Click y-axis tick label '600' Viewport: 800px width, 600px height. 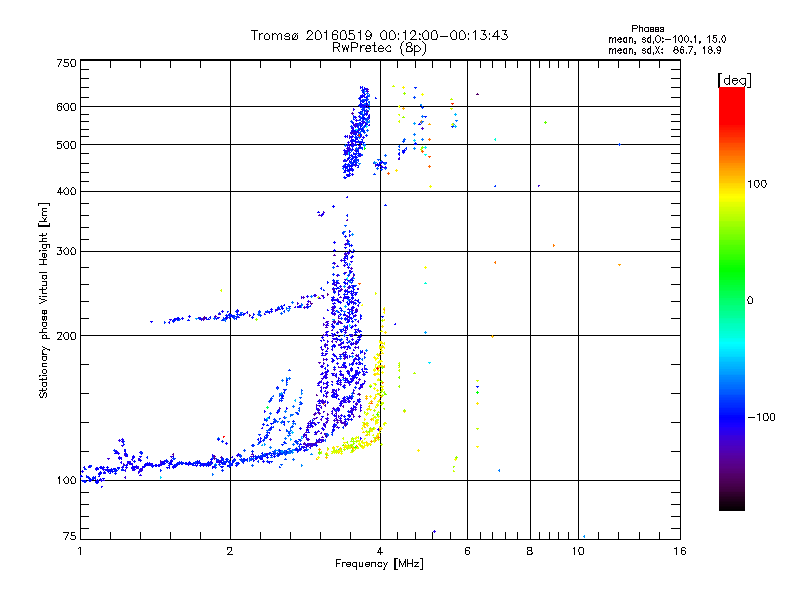[x=66, y=107]
